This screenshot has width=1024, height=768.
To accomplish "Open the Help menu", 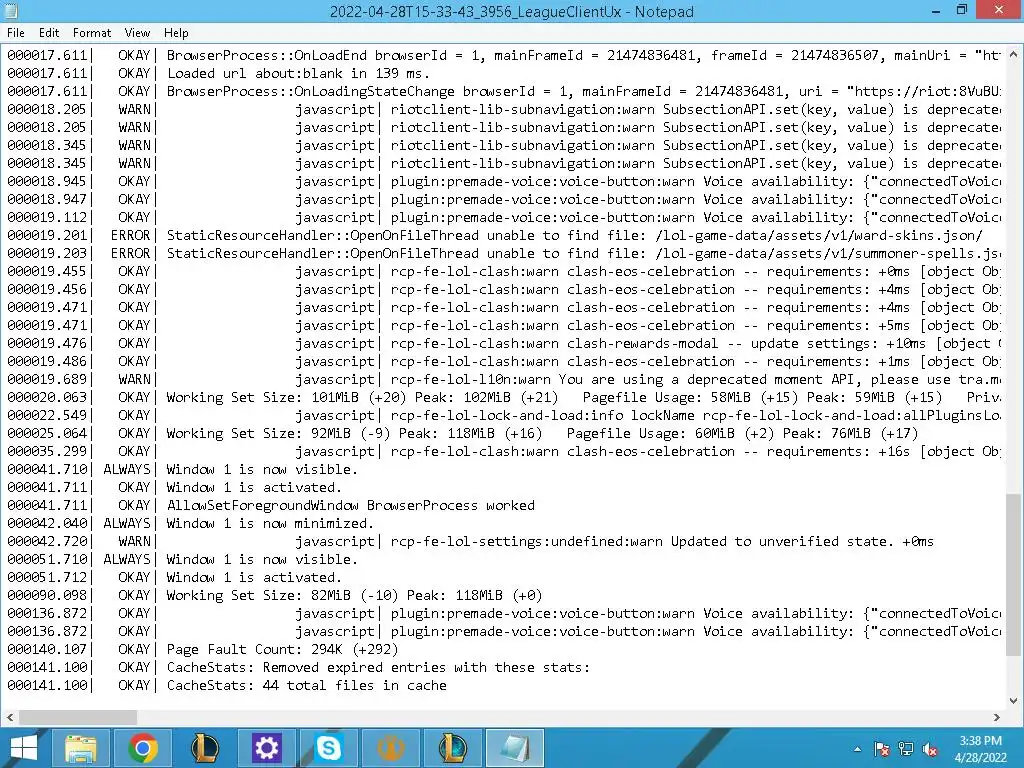I will point(176,33).
